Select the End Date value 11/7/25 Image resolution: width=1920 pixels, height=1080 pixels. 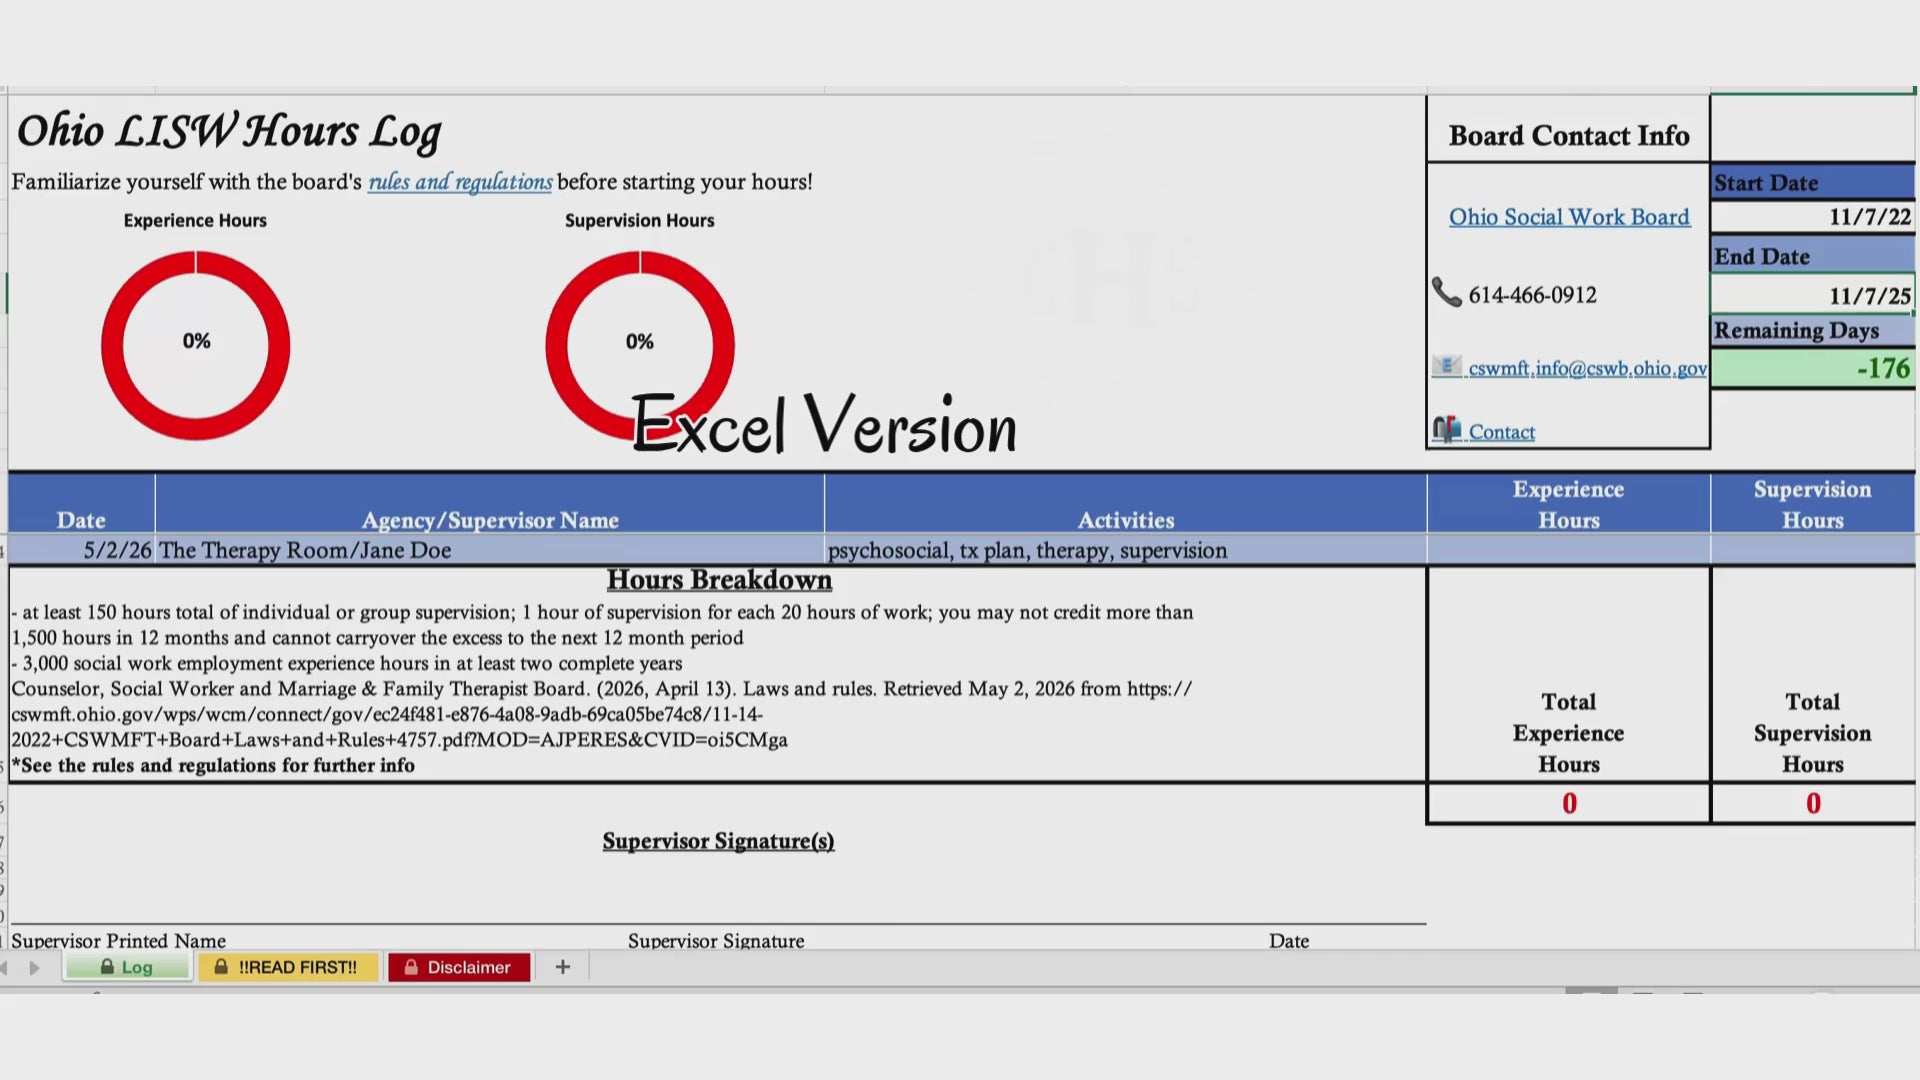(x=1813, y=295)
